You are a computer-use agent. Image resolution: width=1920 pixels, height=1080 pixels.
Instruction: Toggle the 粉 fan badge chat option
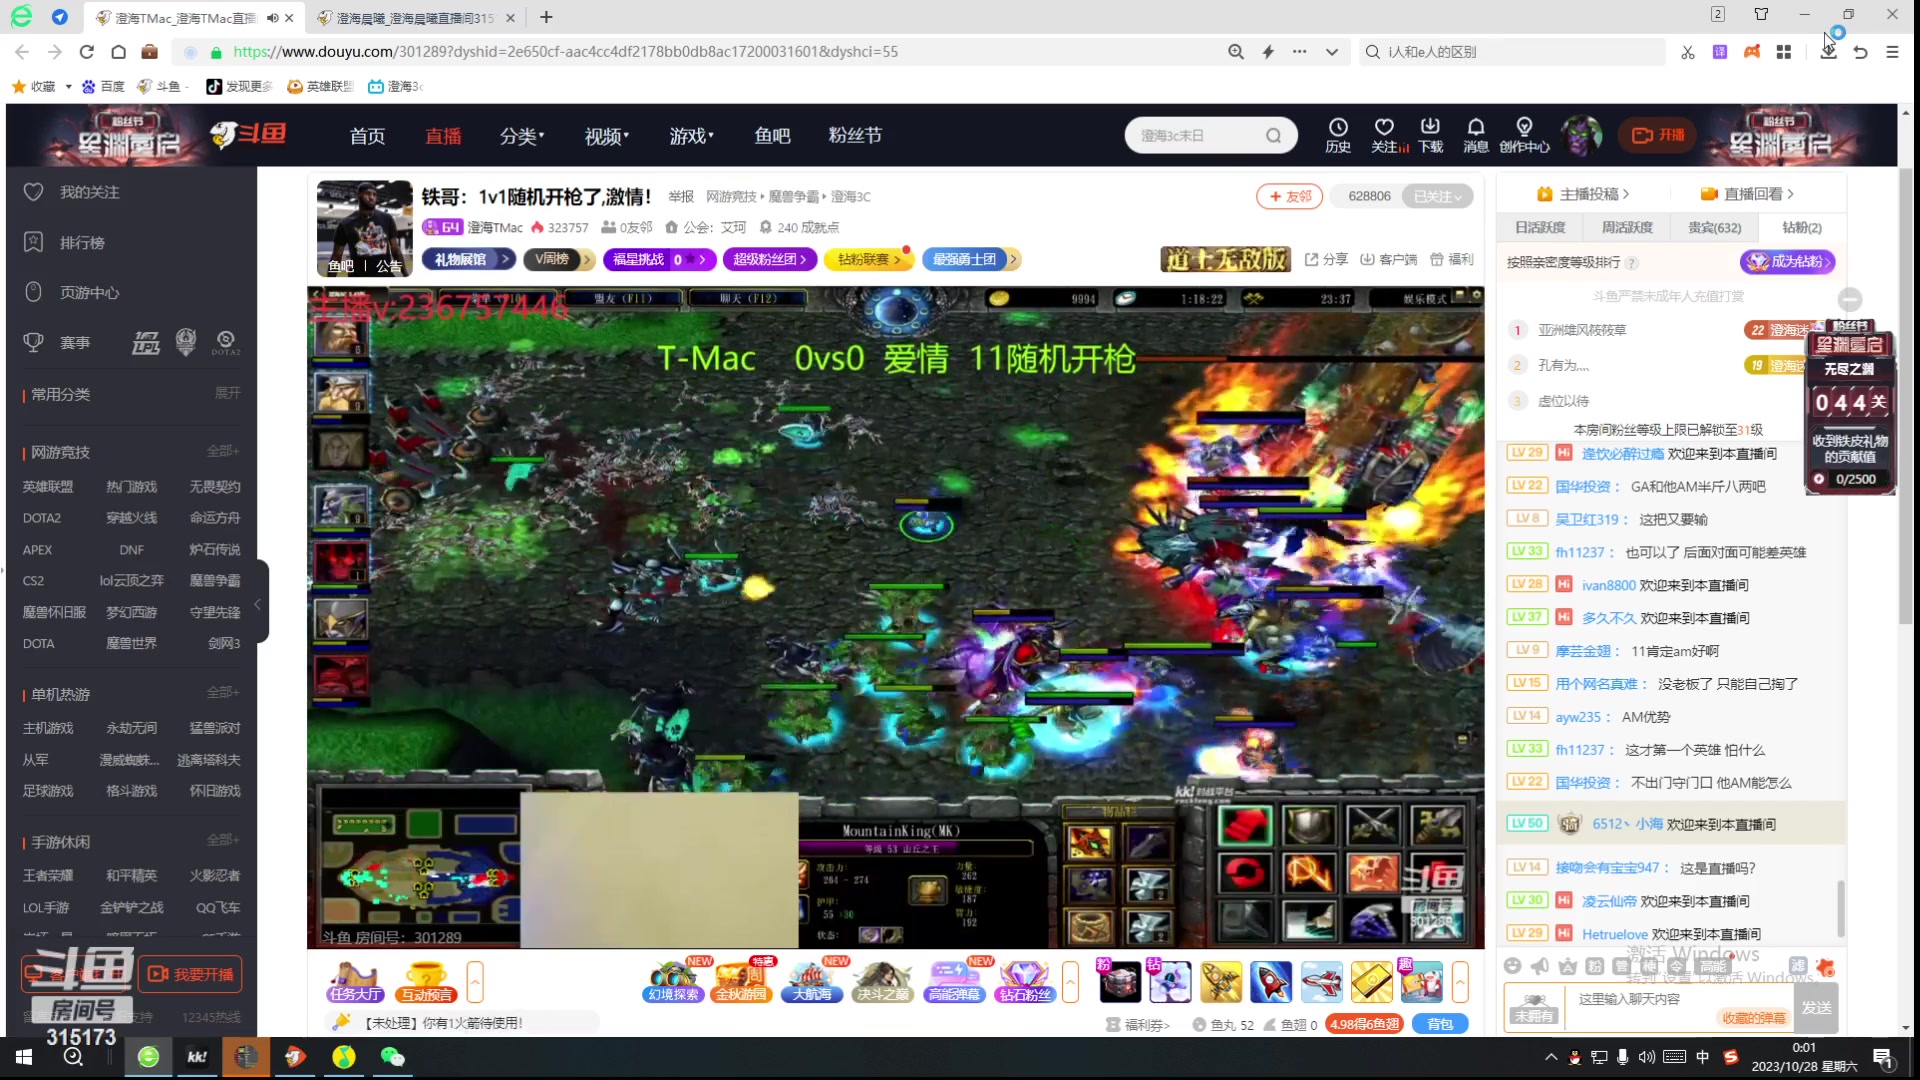pos(1596,966)
